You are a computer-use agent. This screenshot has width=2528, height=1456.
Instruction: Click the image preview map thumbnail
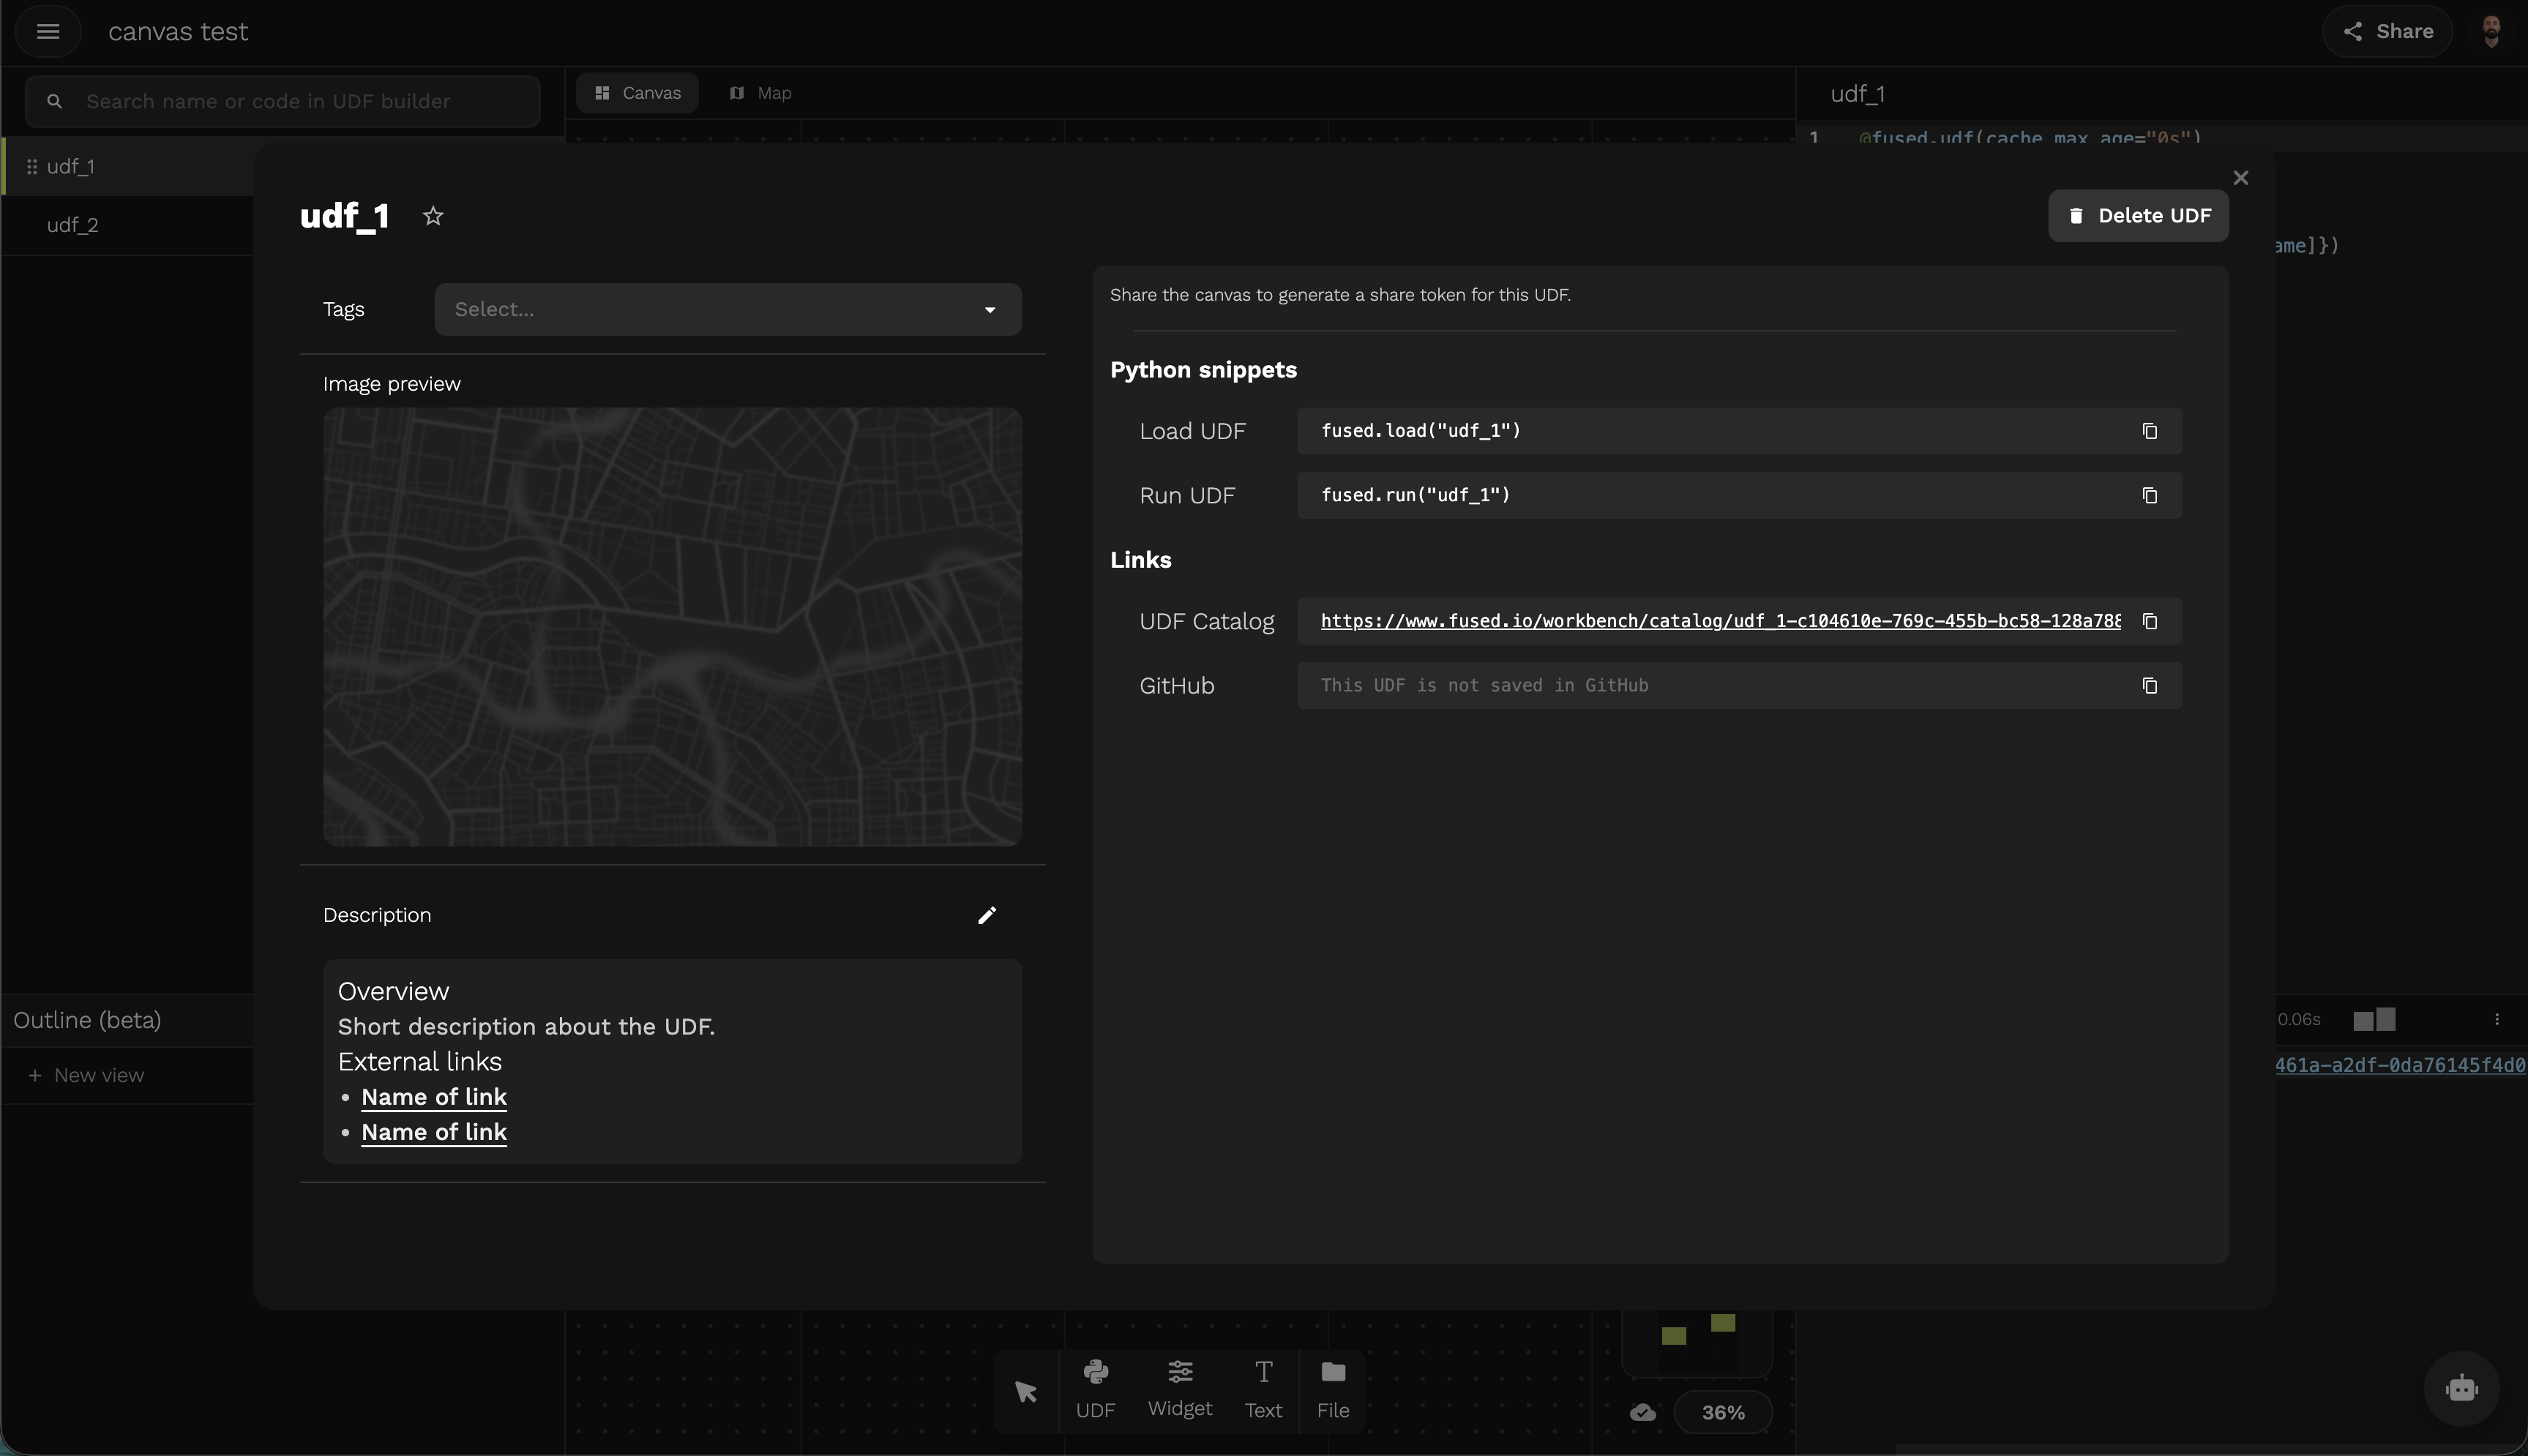672,627
